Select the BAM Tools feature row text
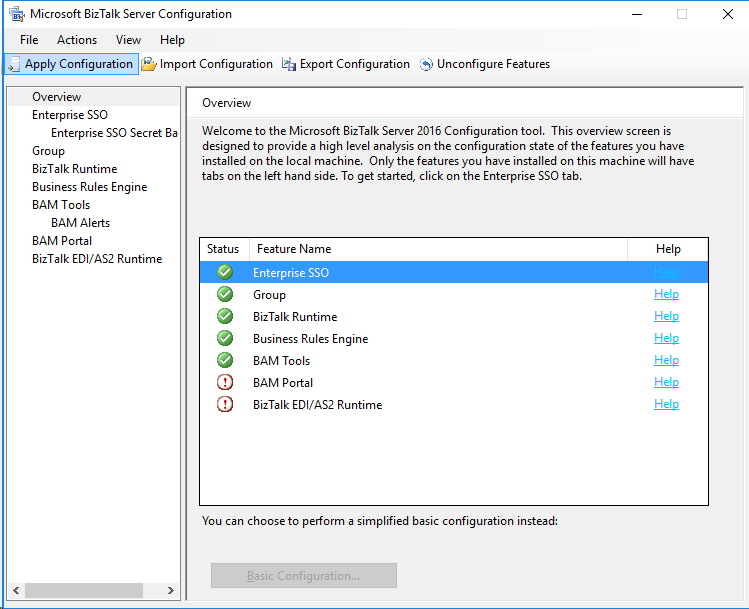 coord(281,361)
